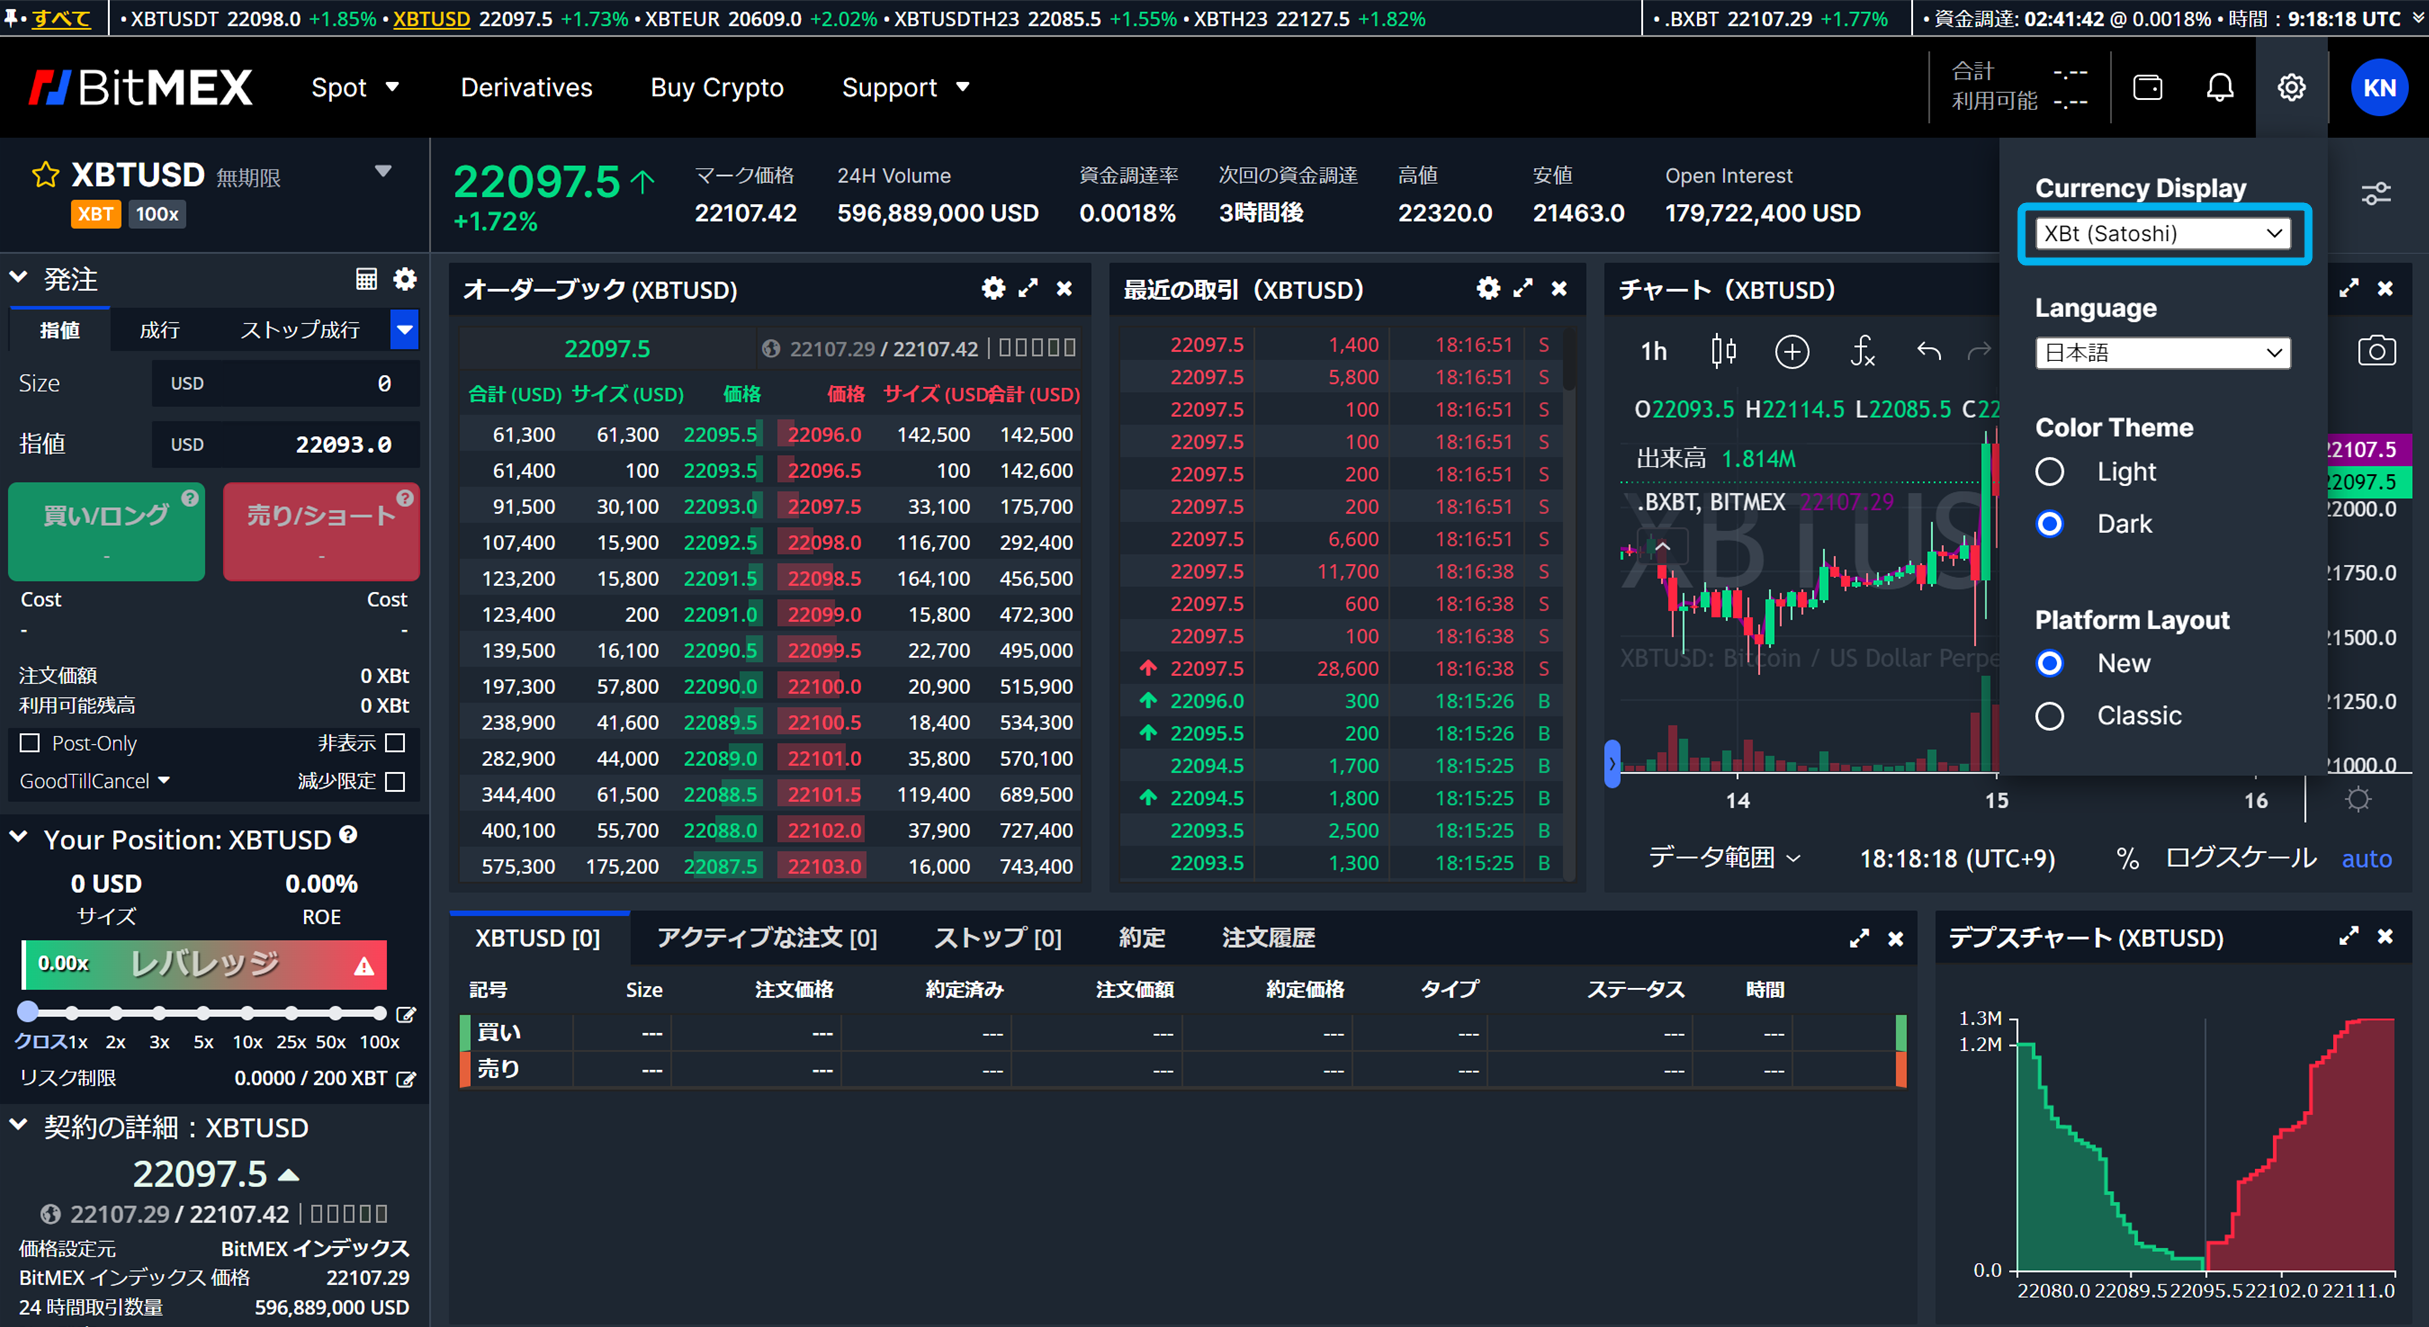The width and height of the screenshot is (2429, 1327).
Task: Open the wallet icon in header
Action: click(x=2147, y=88)
